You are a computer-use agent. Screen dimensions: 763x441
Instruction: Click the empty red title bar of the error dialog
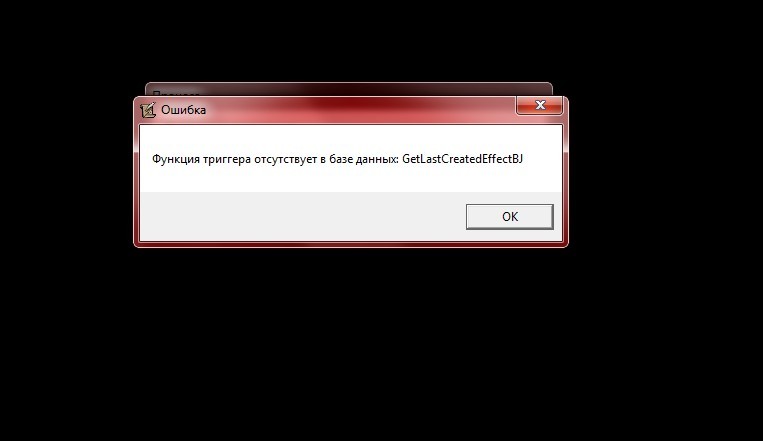tap(360, 110)
